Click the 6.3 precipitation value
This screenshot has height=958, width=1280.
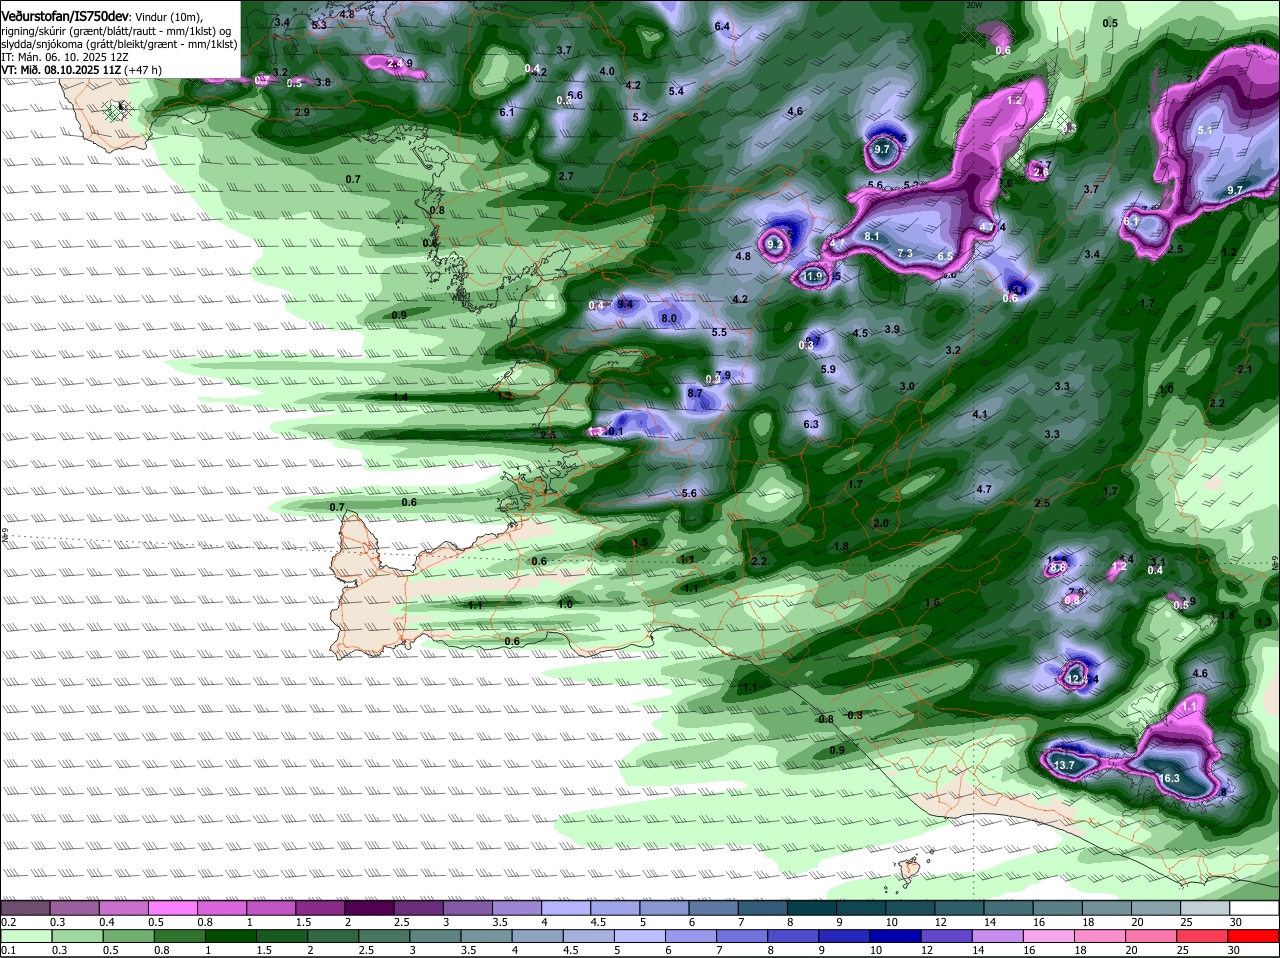point(811,425)
